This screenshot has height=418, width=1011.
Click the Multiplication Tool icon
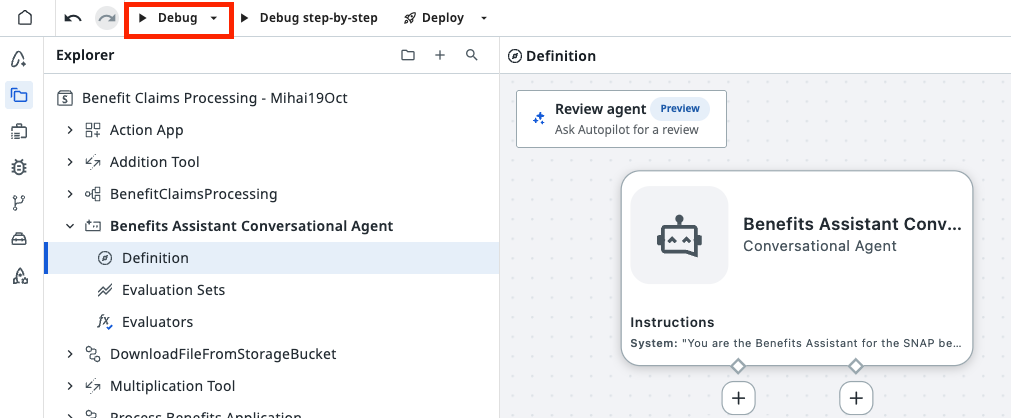click(93, 386)
